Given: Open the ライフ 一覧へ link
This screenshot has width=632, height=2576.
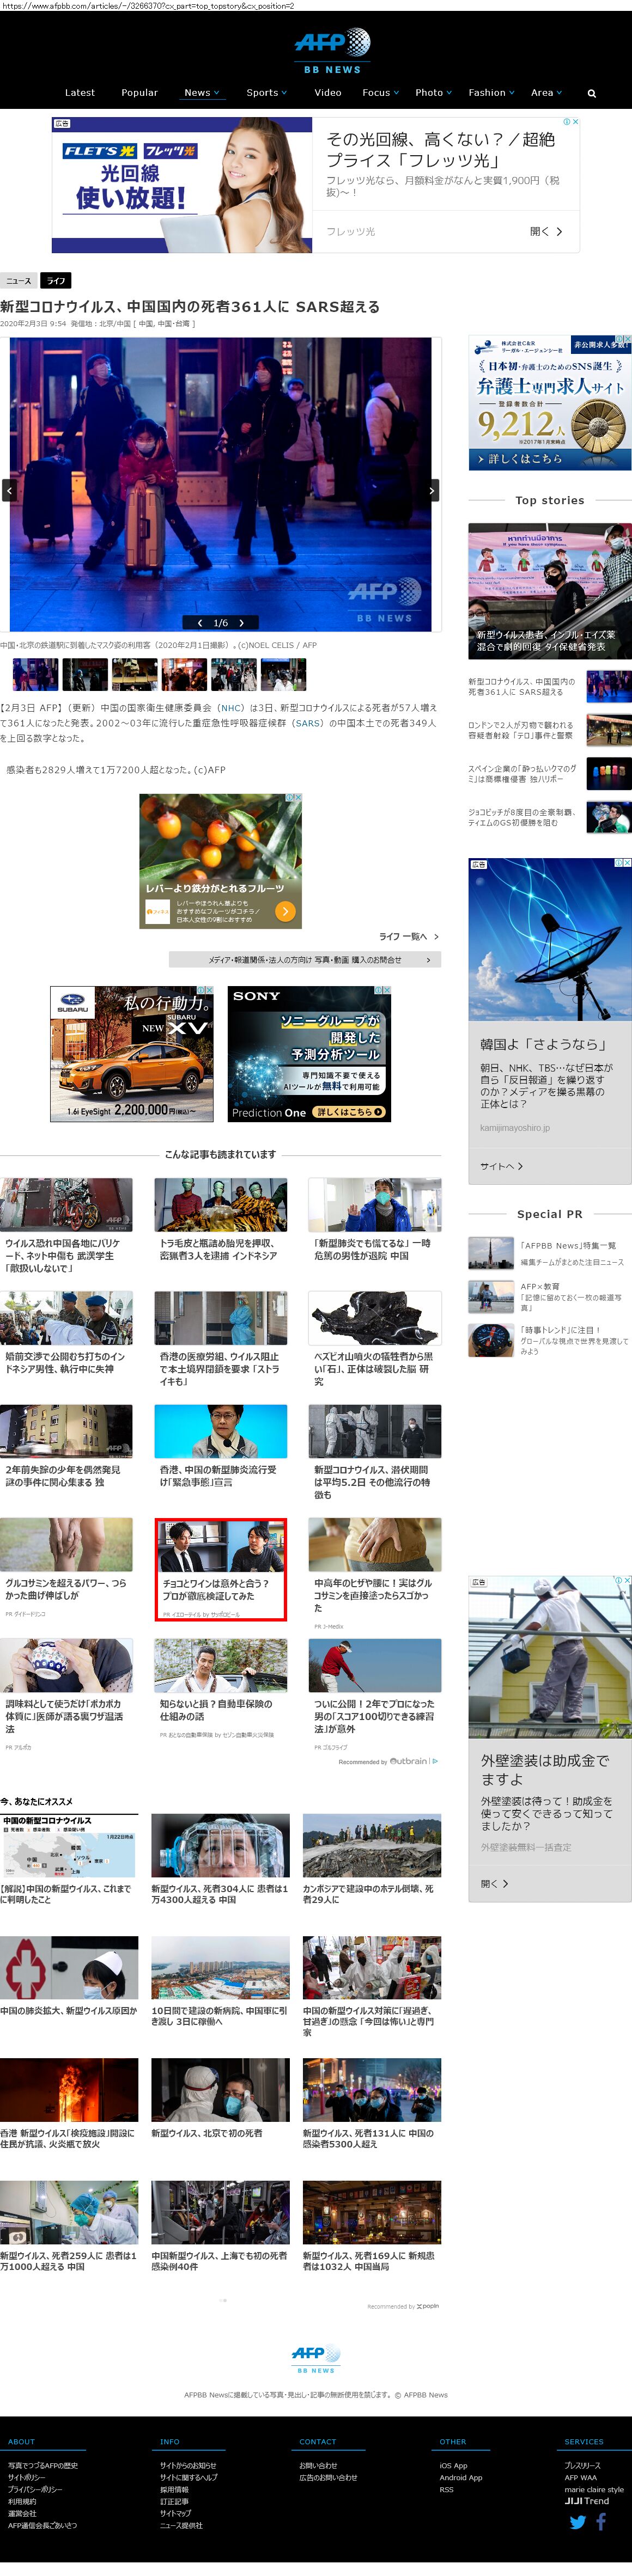Looking at the screenshot, I should [408, 937].
